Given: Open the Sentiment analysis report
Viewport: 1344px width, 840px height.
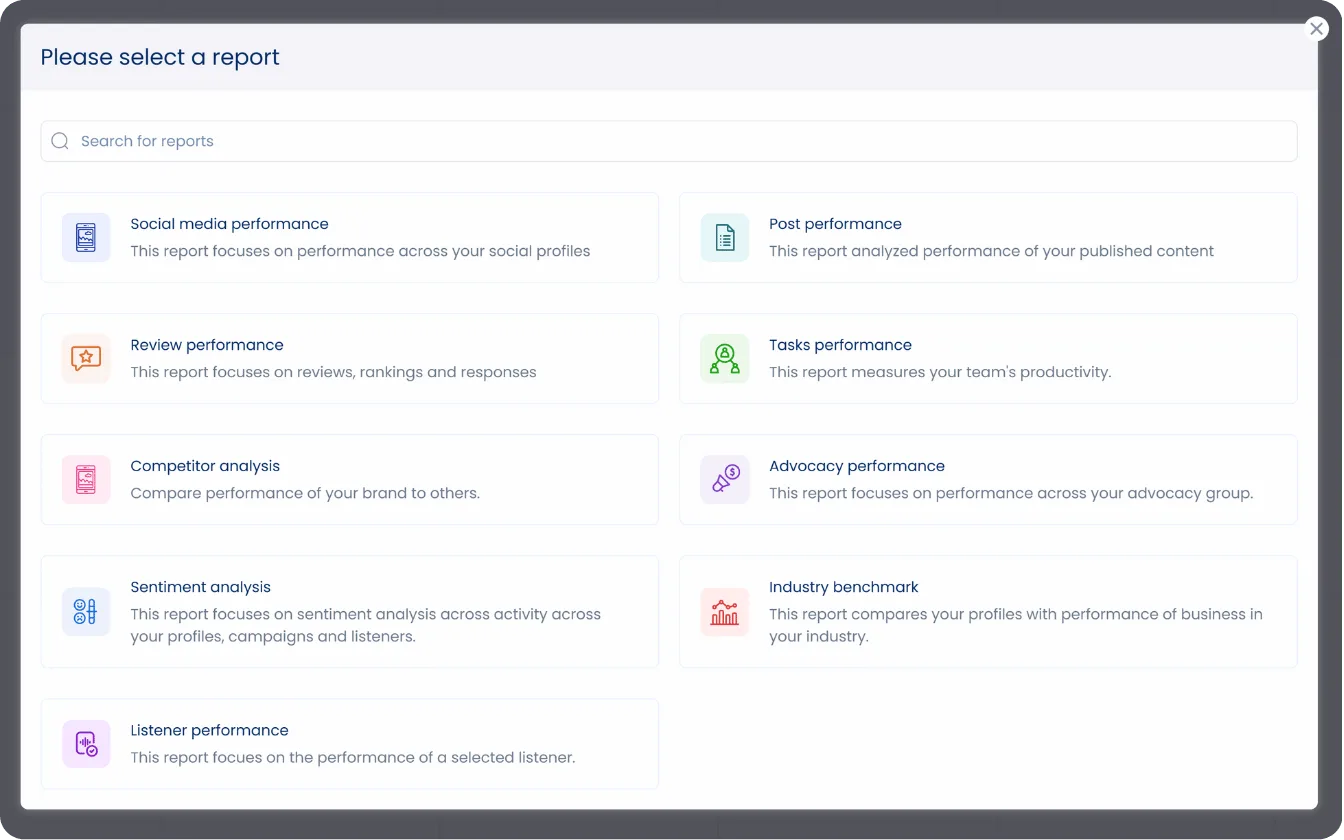Looking at the screenshot, I should [349, 611].
